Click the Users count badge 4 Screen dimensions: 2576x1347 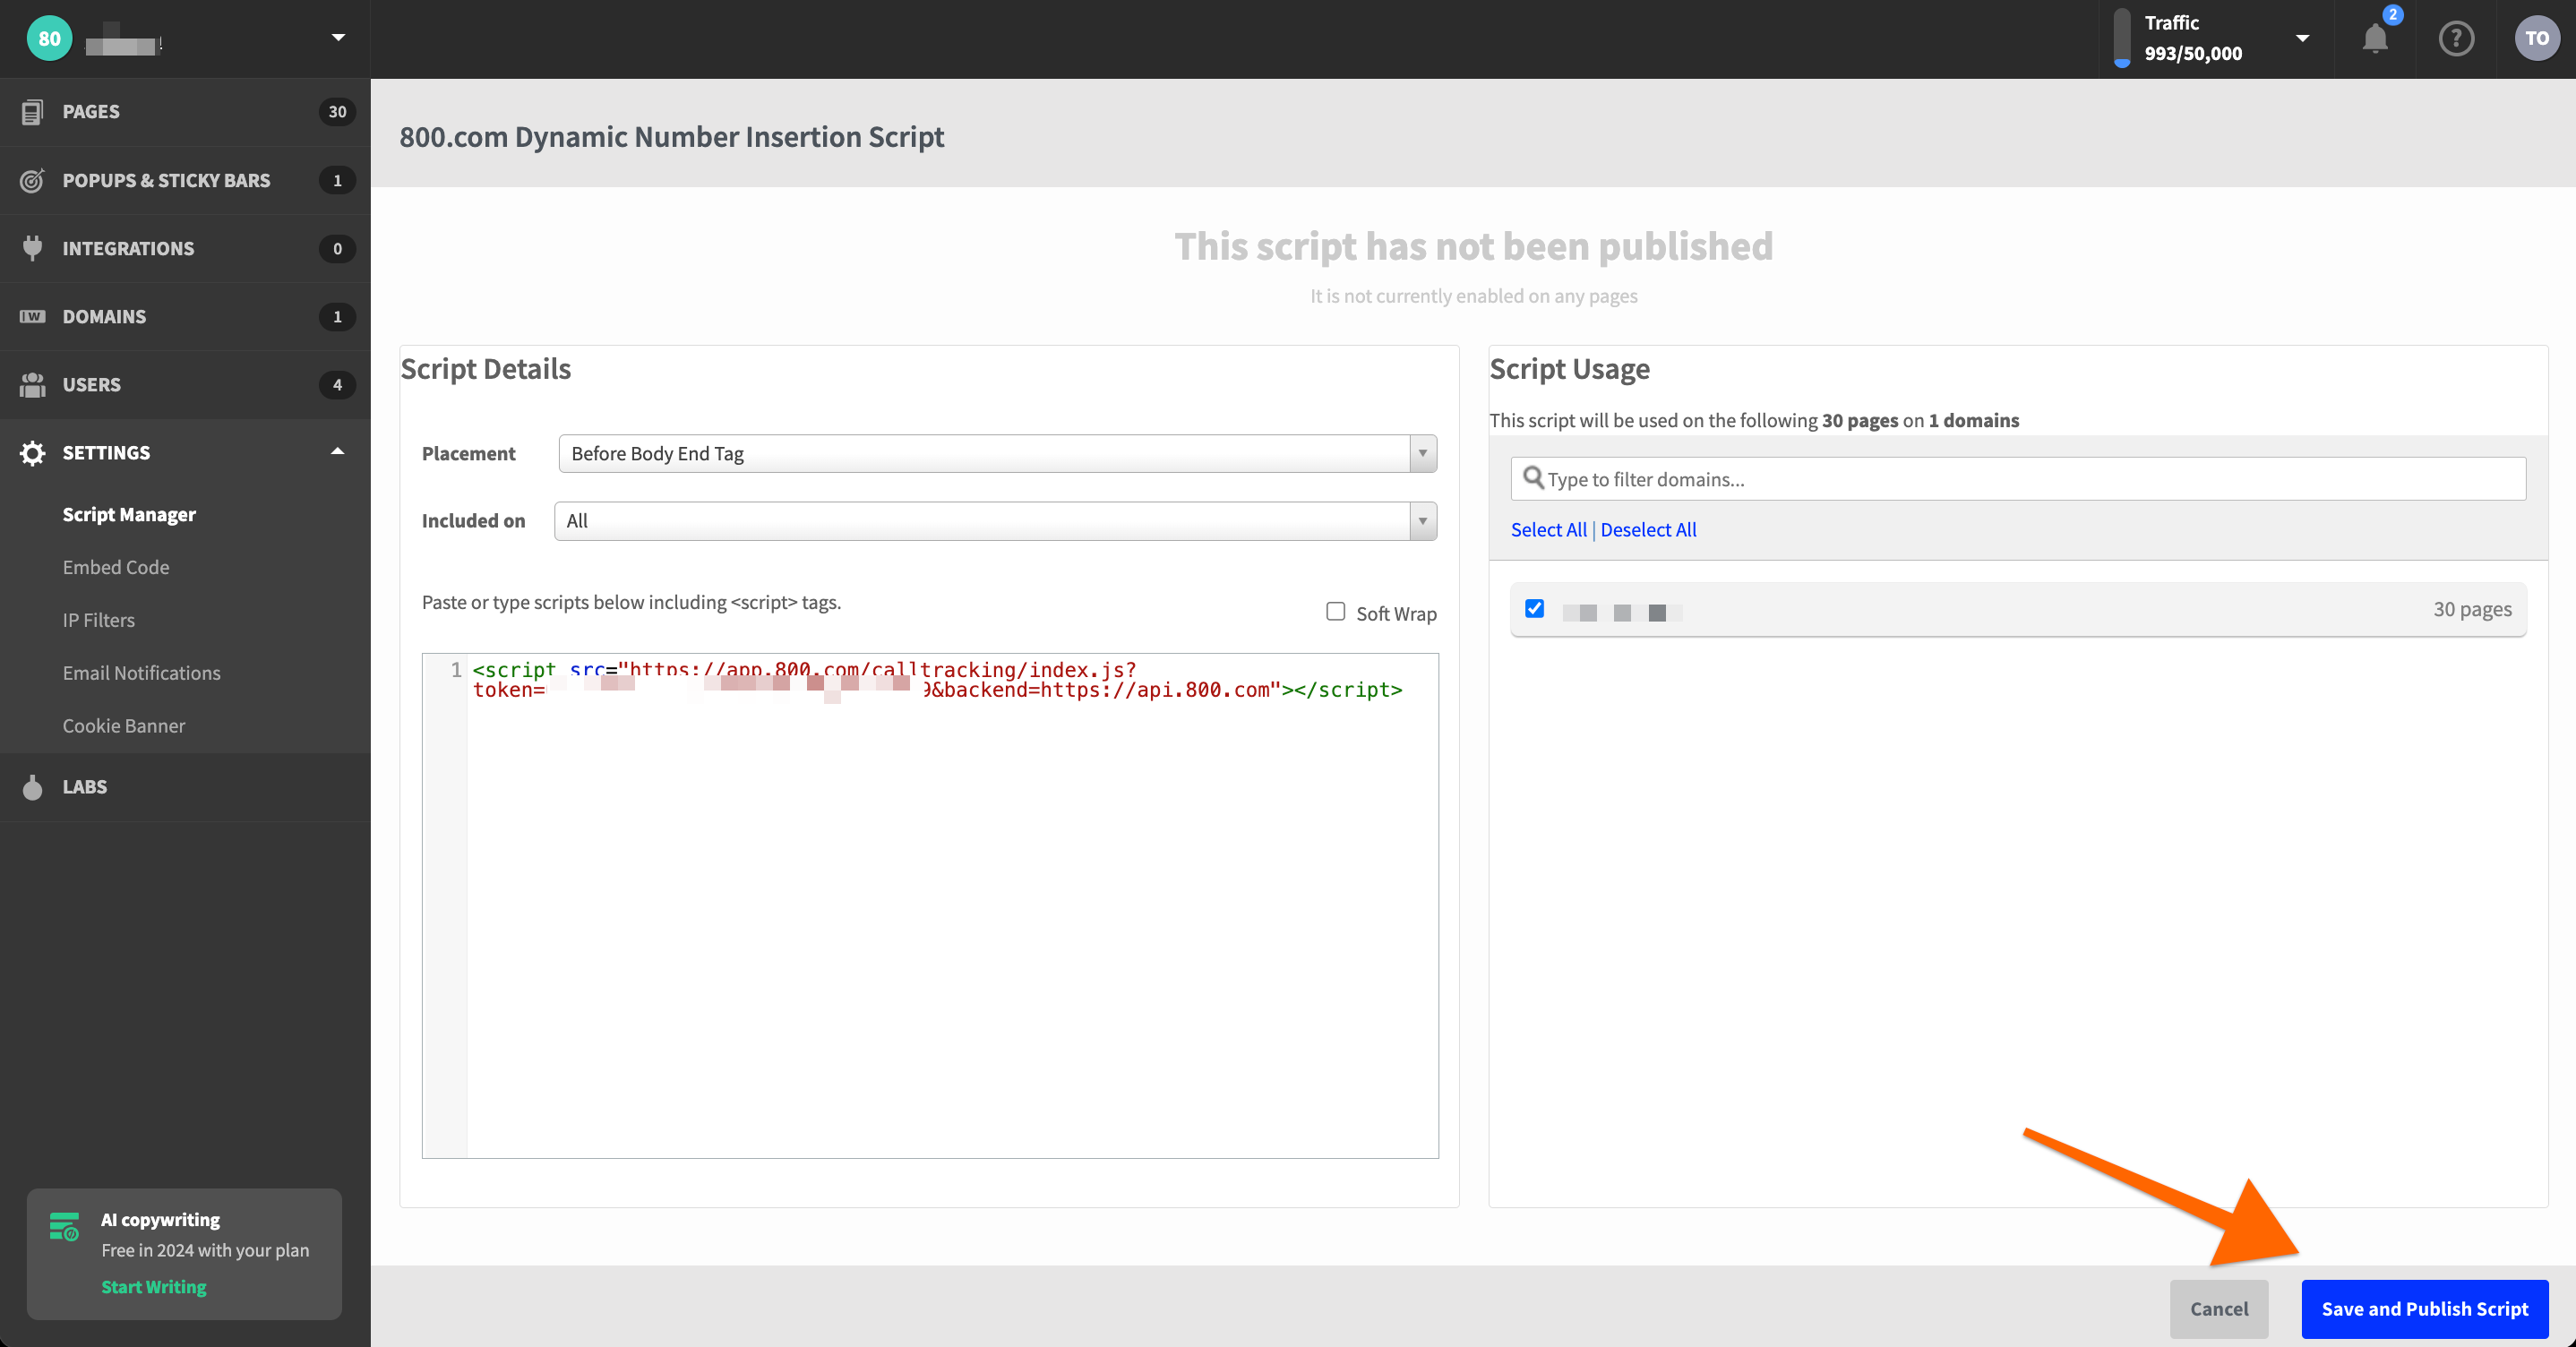(337, 384)
